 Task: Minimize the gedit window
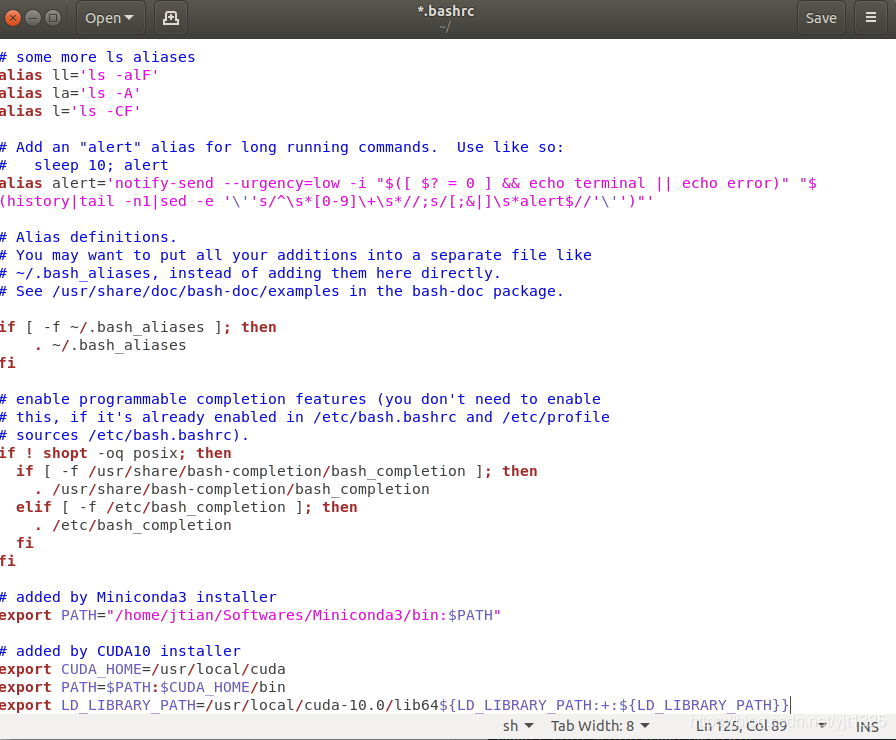pos(33,18)
